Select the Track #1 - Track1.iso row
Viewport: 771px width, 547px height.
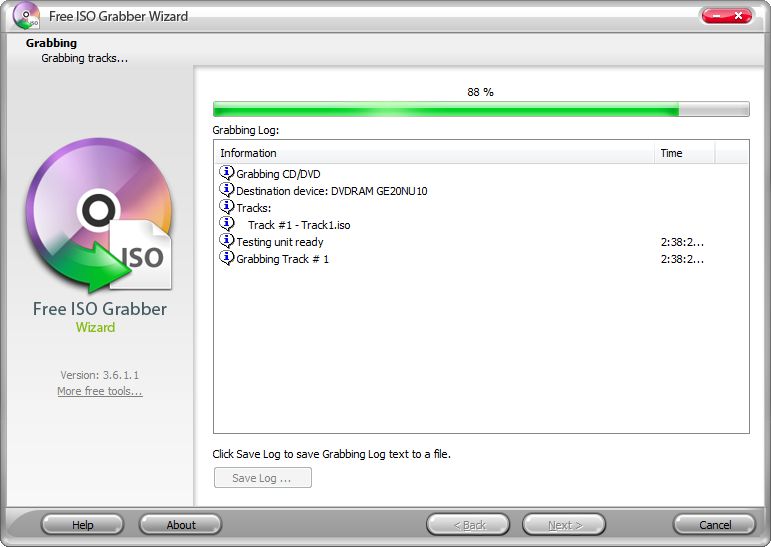point(481,225)
